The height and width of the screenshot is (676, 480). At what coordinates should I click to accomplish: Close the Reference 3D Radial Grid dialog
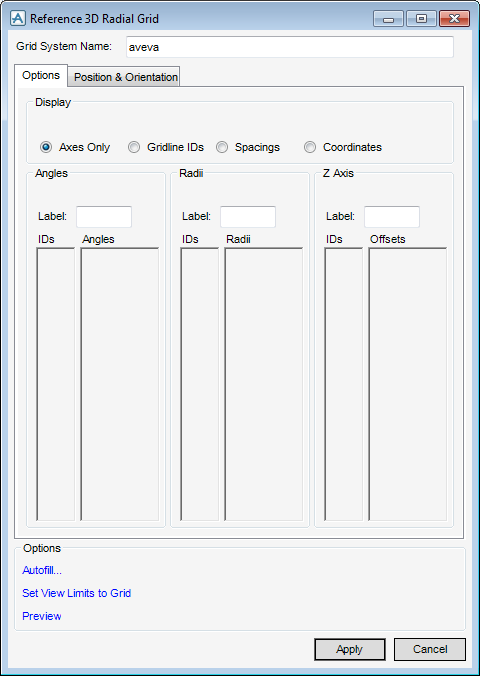coord(454,19)
